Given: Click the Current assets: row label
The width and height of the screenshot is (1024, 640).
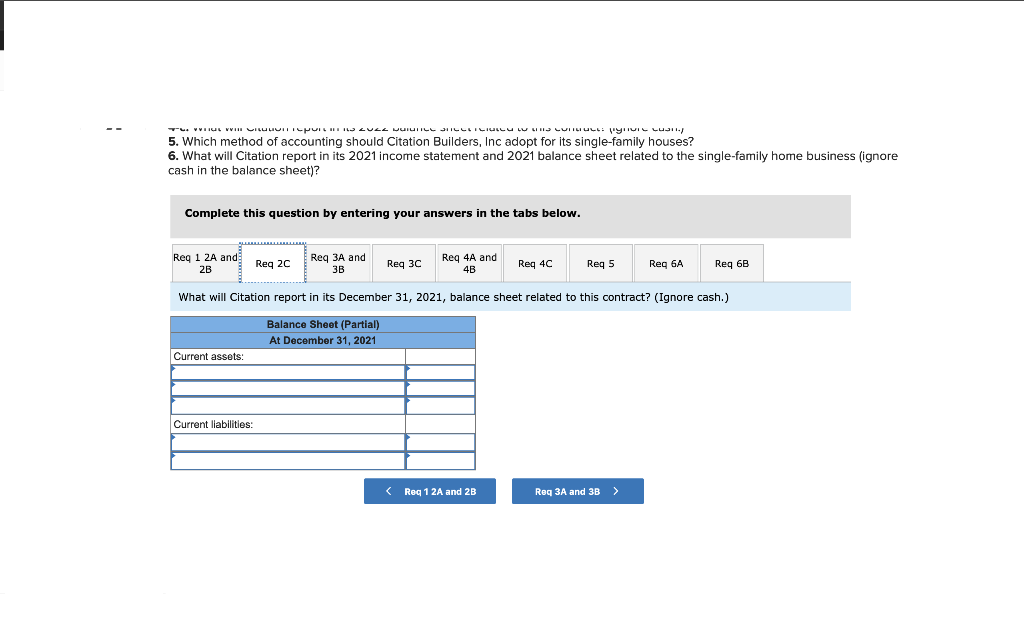Looking at the screenshot, I should (208, 357).
